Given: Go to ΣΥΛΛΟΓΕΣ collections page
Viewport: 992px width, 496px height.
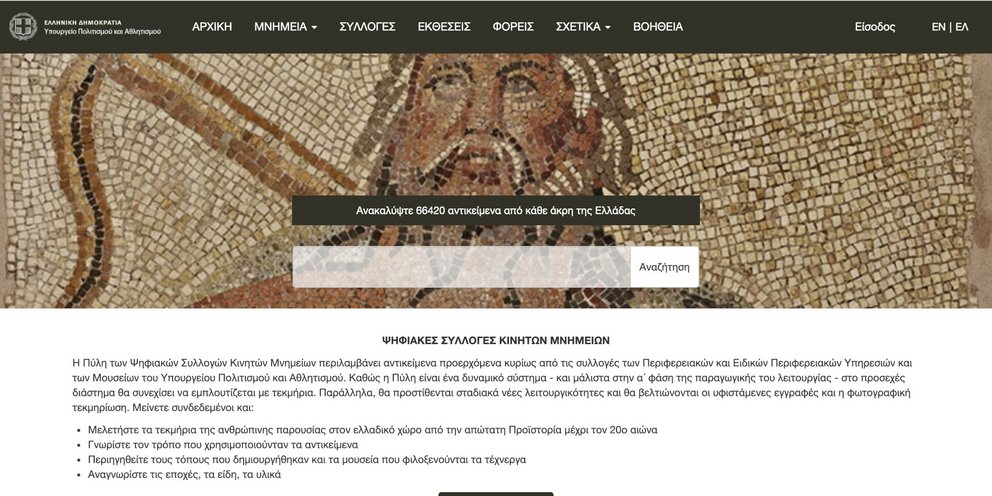Looking at the screenshot, I should point(368,27).
